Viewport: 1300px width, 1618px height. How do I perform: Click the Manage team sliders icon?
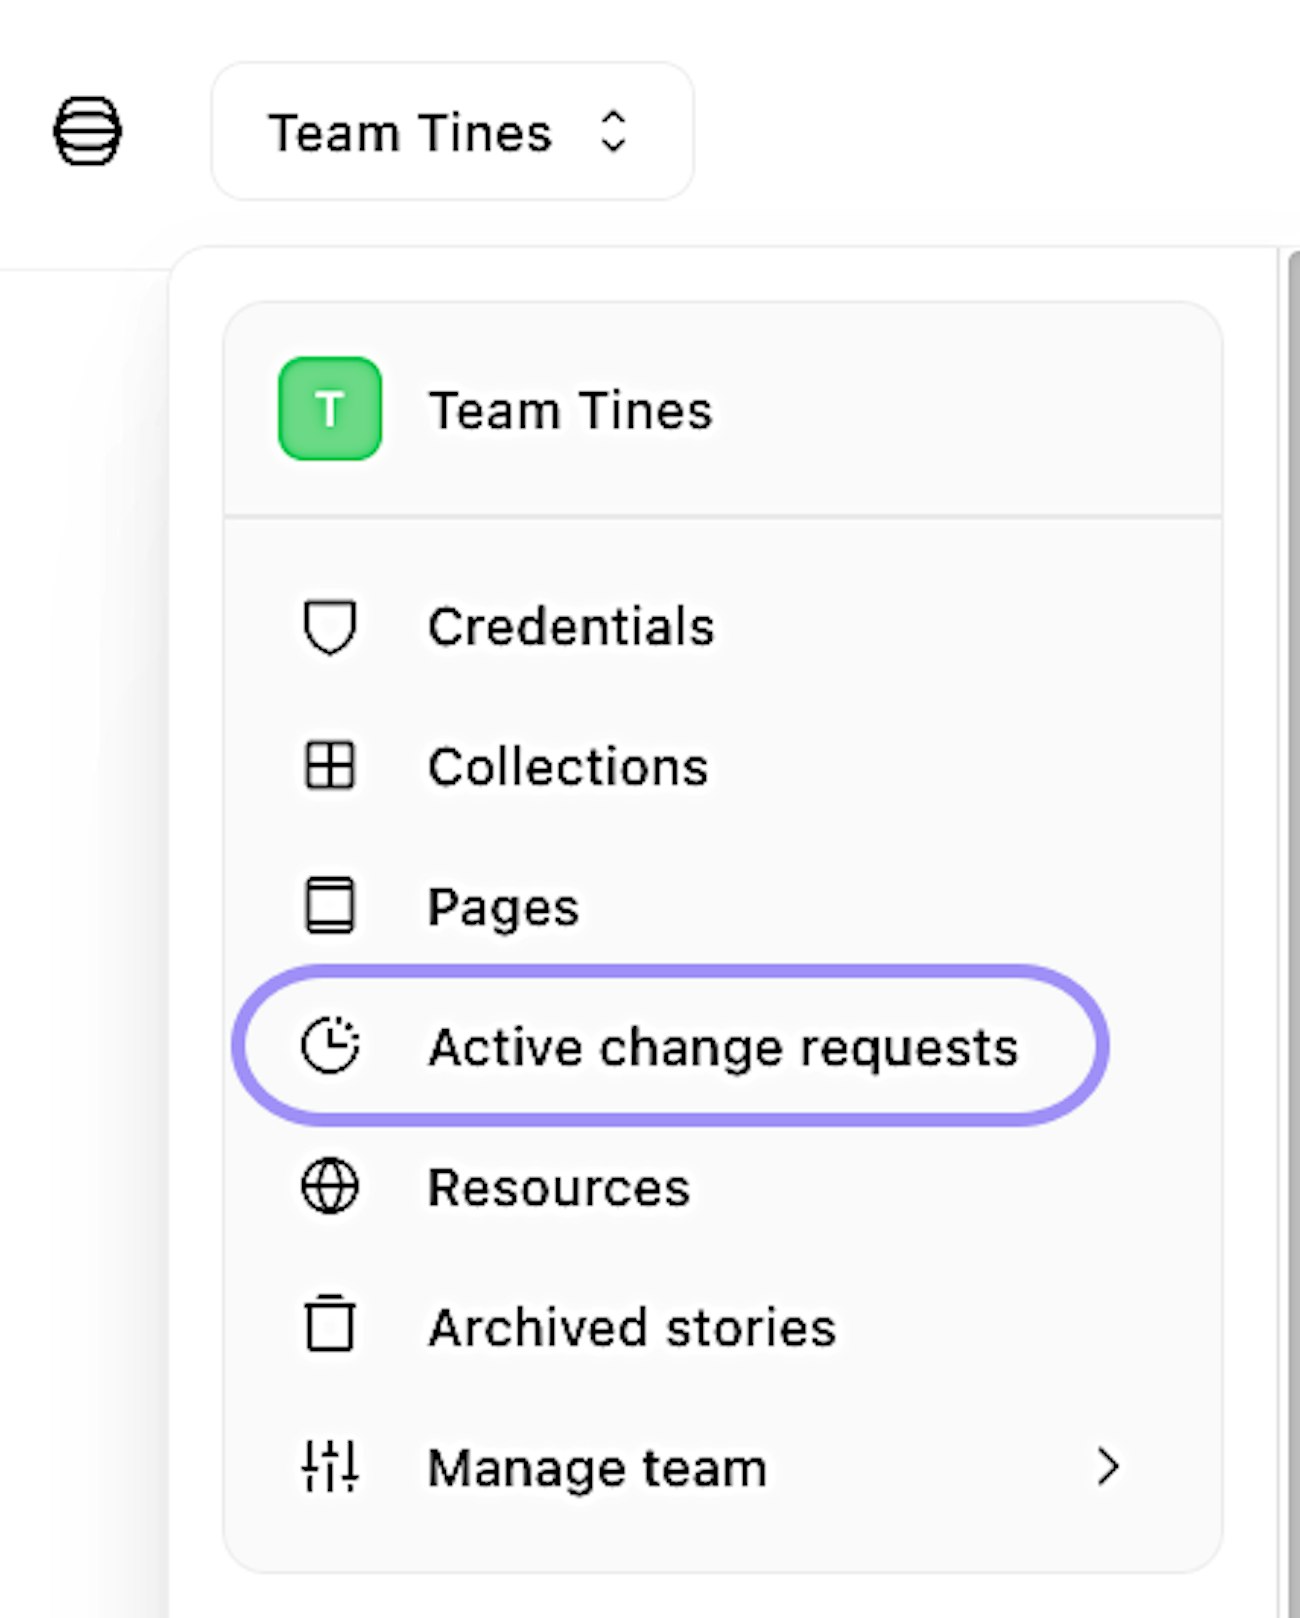tap(330, 1466)
